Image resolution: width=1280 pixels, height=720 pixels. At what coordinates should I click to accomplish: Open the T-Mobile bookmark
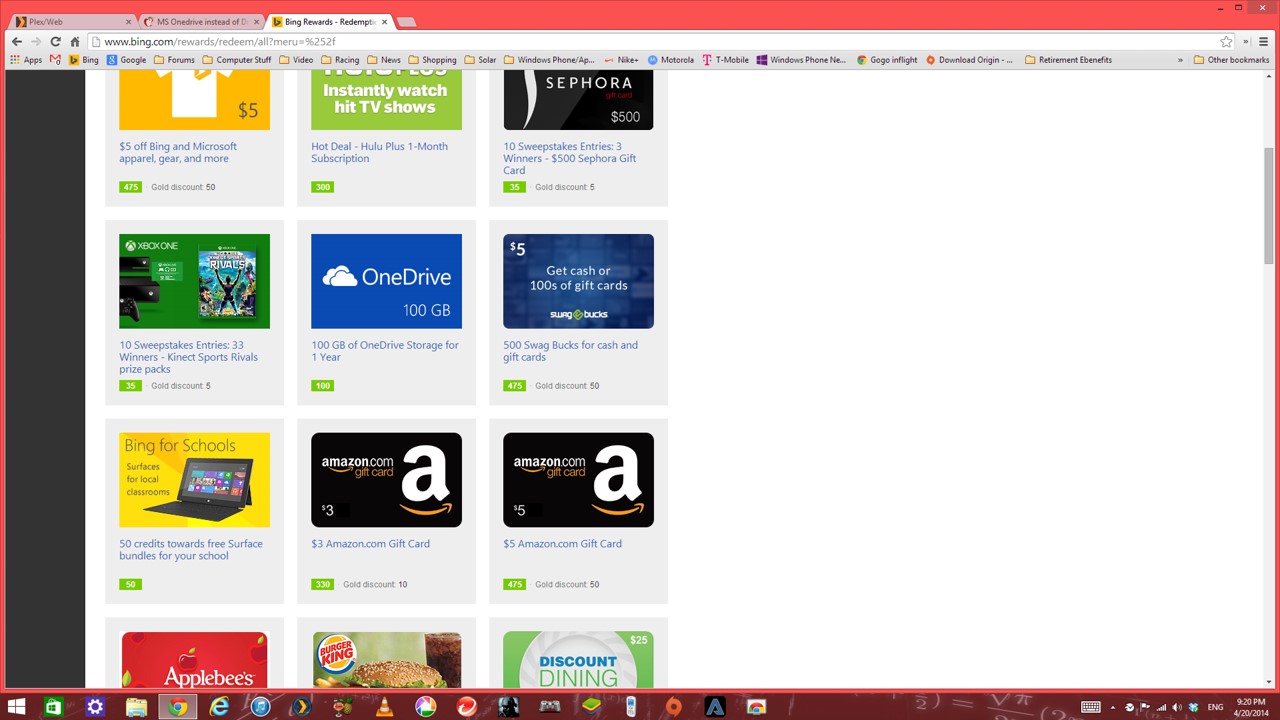tap(726, 60)
